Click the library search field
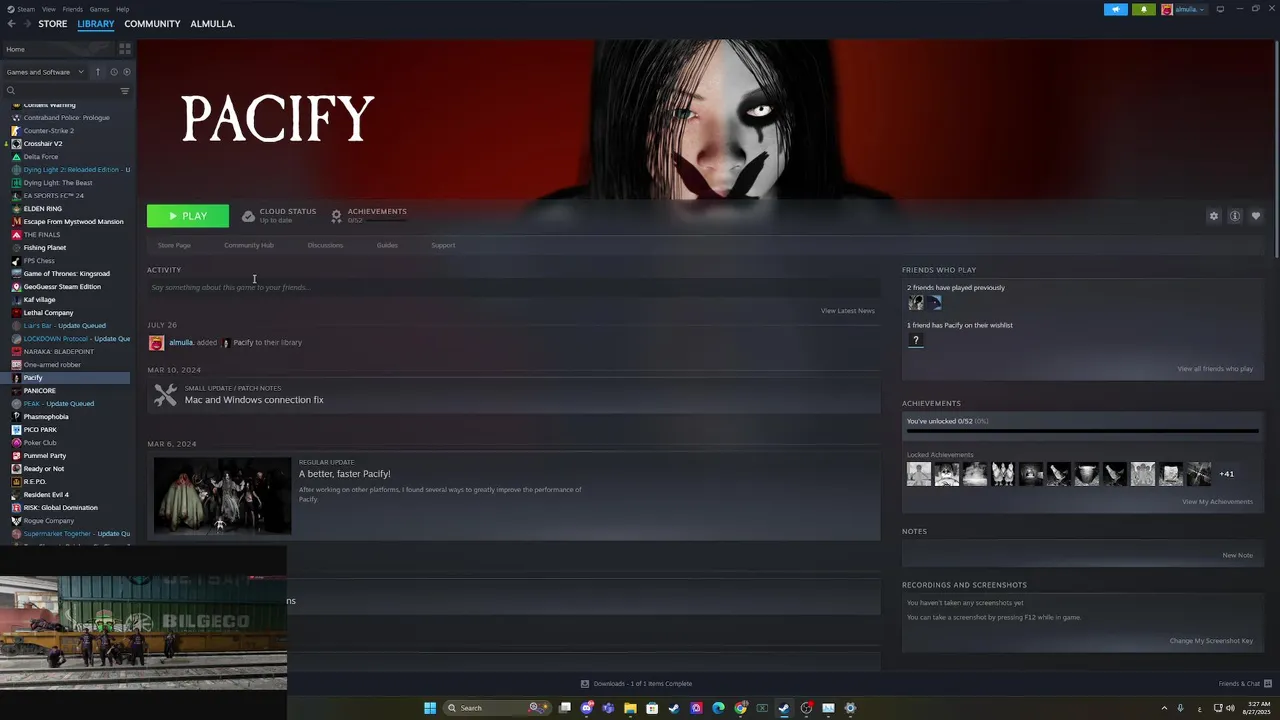 click(60, 91)
